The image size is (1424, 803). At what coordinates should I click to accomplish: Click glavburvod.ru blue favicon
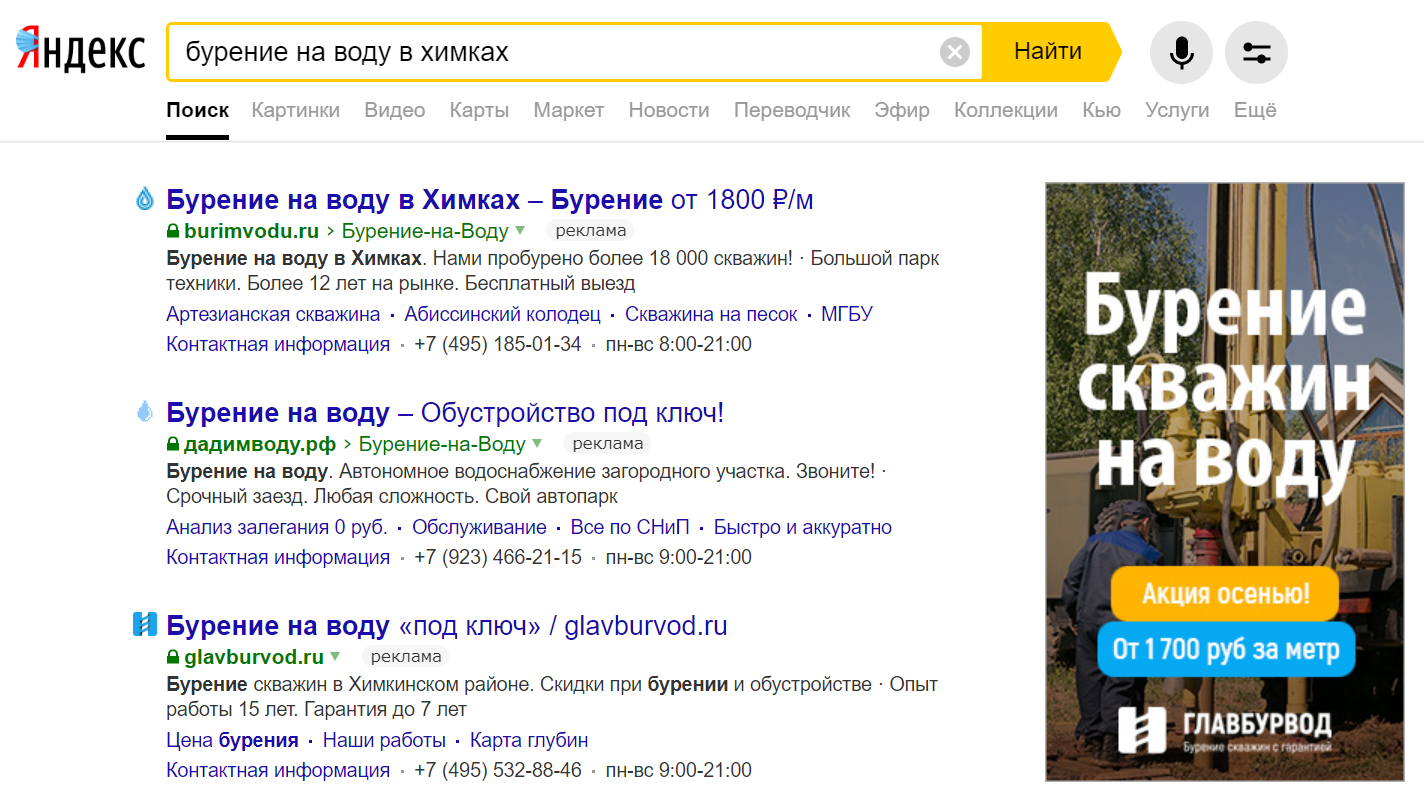(145, 625)
